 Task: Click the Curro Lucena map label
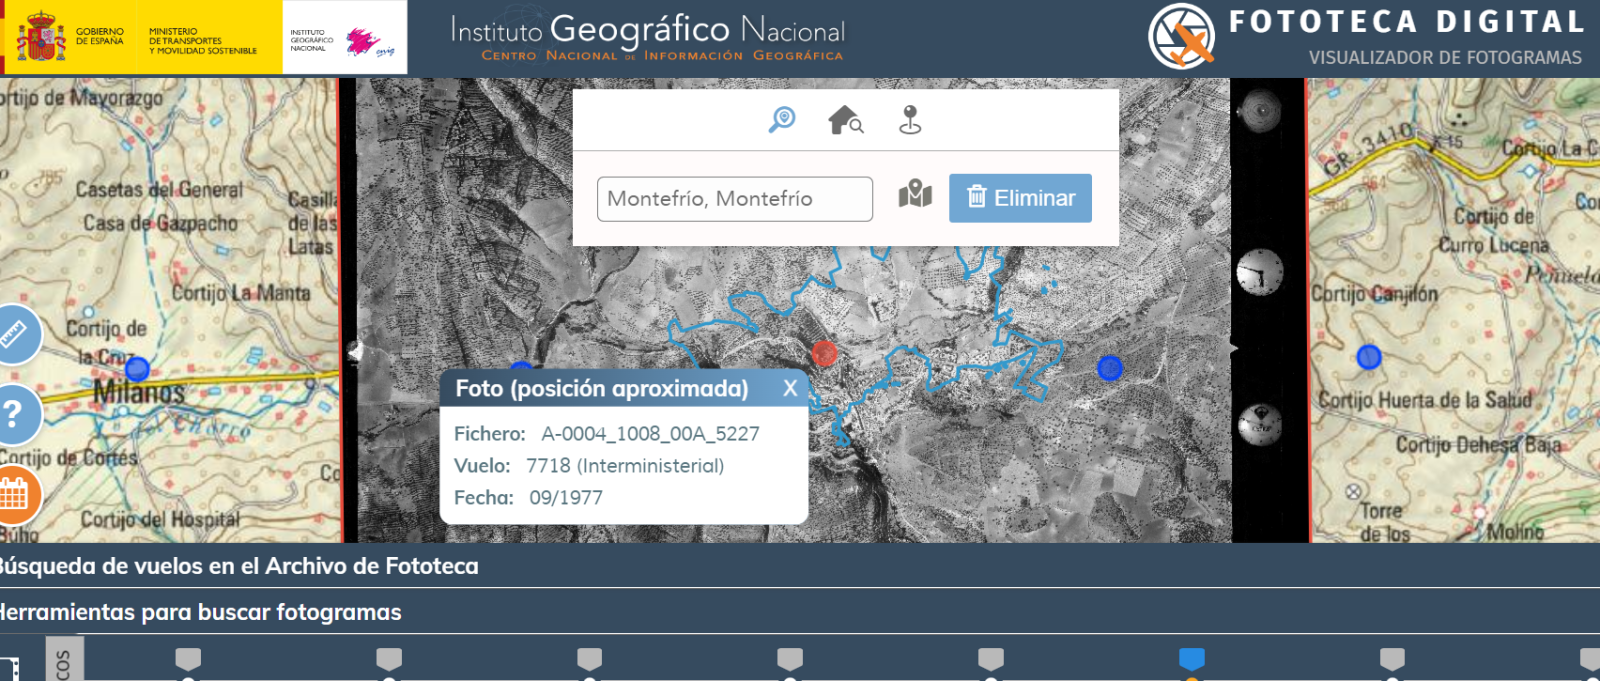(1493, 245)
